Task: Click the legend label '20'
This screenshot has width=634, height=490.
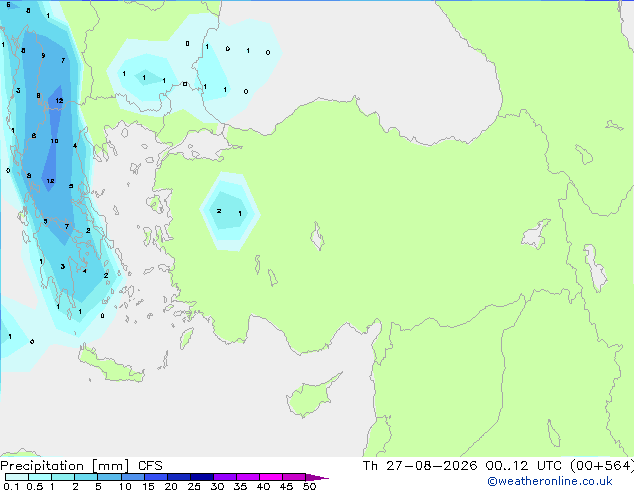Action: (171, 486)
